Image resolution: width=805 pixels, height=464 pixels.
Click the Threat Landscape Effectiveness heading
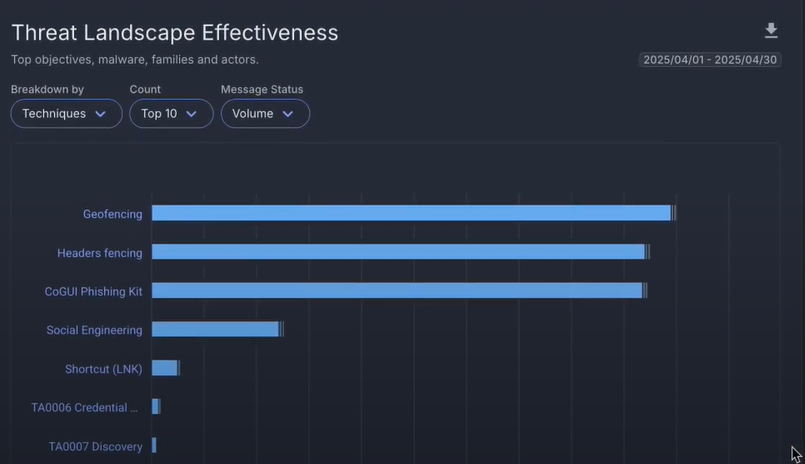[174, 33]
